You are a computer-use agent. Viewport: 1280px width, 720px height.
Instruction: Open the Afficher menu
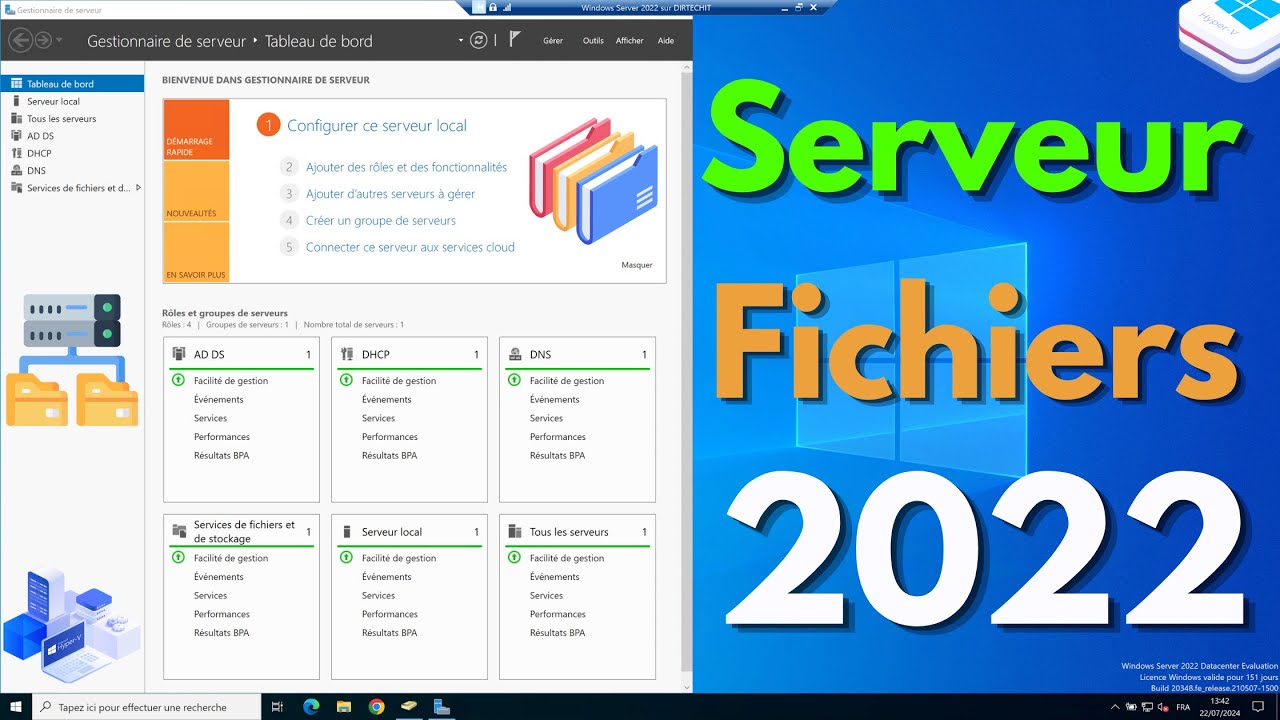tap(630, 41)
